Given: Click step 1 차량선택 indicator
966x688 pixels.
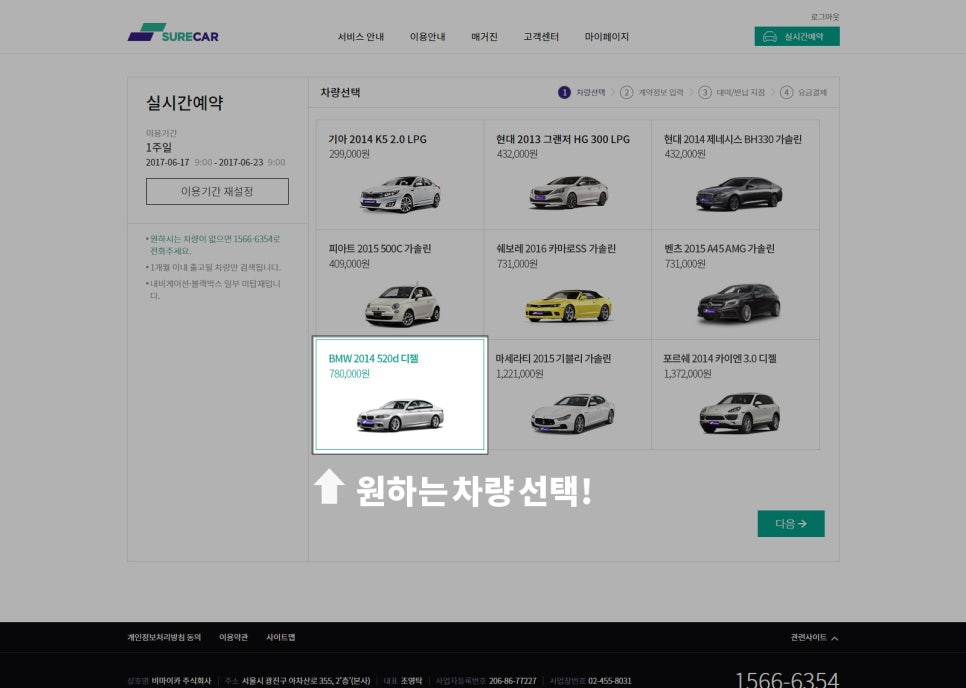Looking at the screenshot, I should (582, 92).
